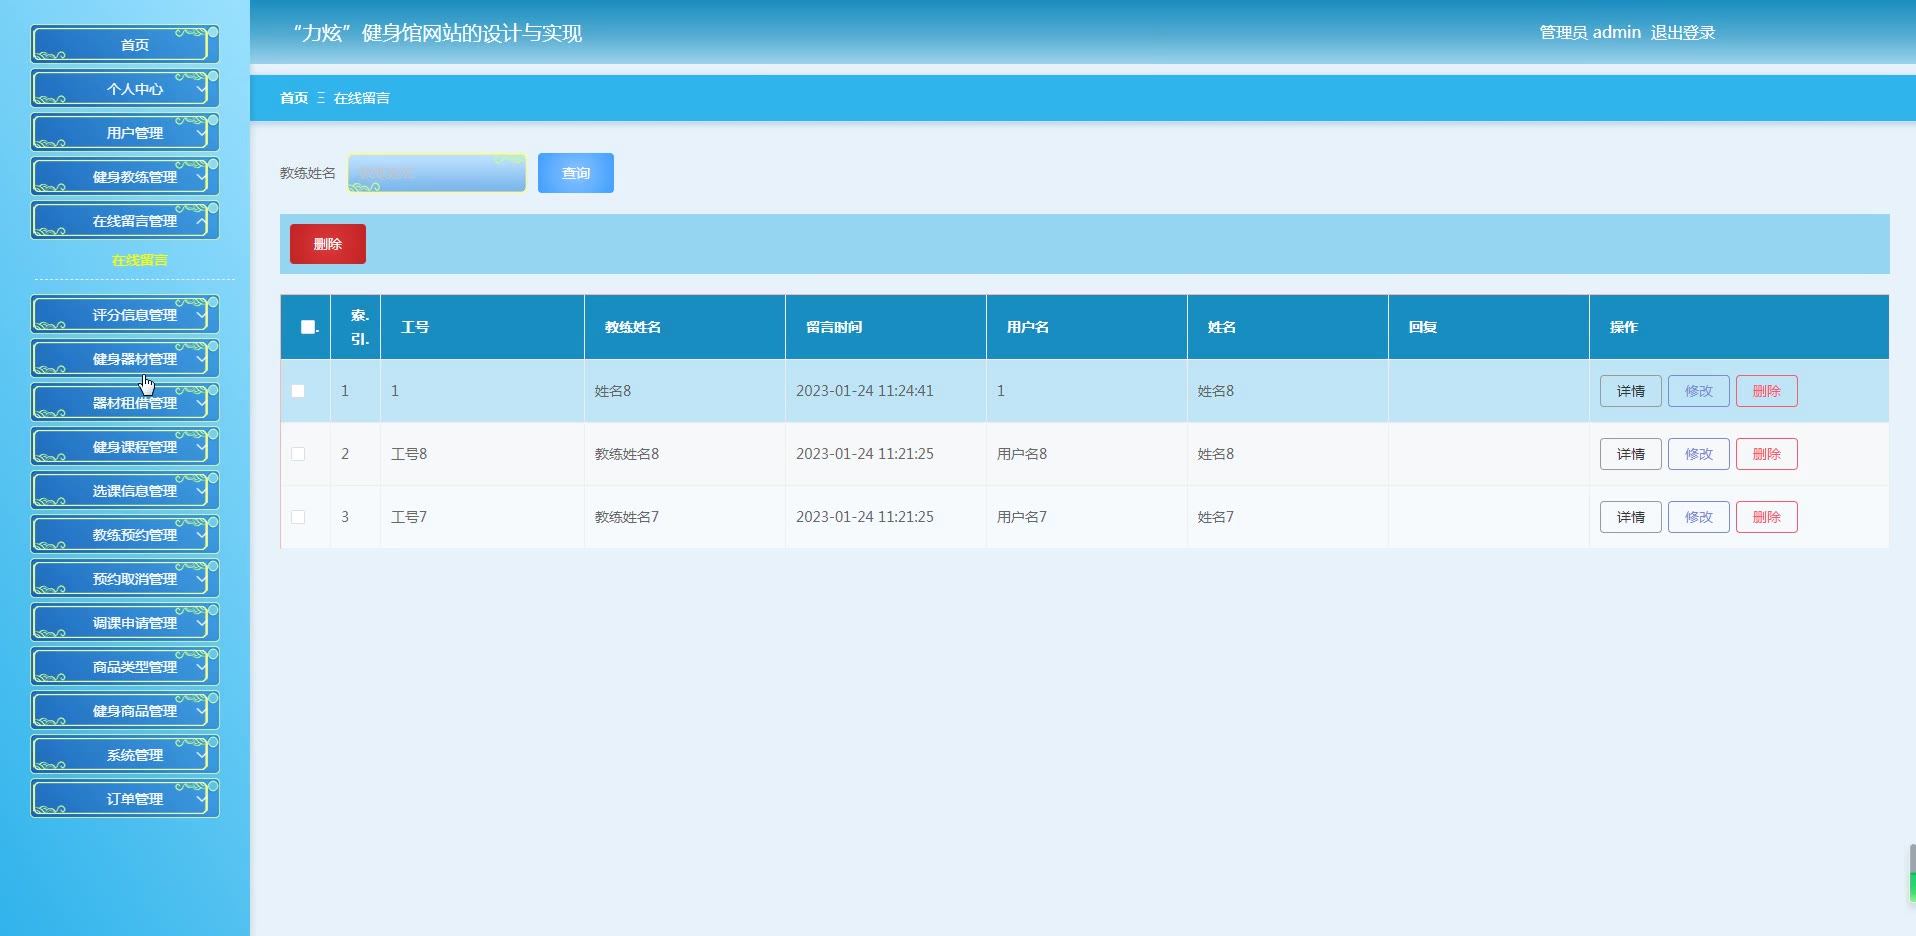Click the chevron arrow on 个人中心
The image size is (1916, 936).
(201, 89)
